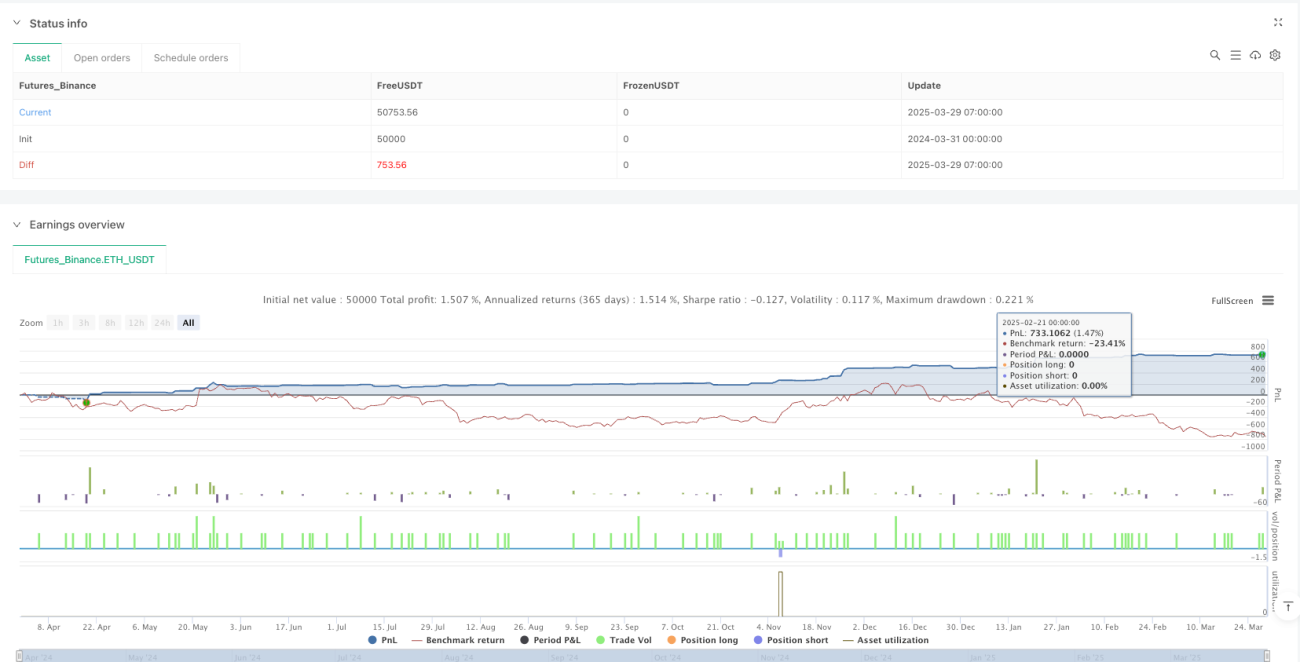1300x662 pixels.
Task: Toggle Benchmark return series in the legend
Action: click(x=458, y=640)
